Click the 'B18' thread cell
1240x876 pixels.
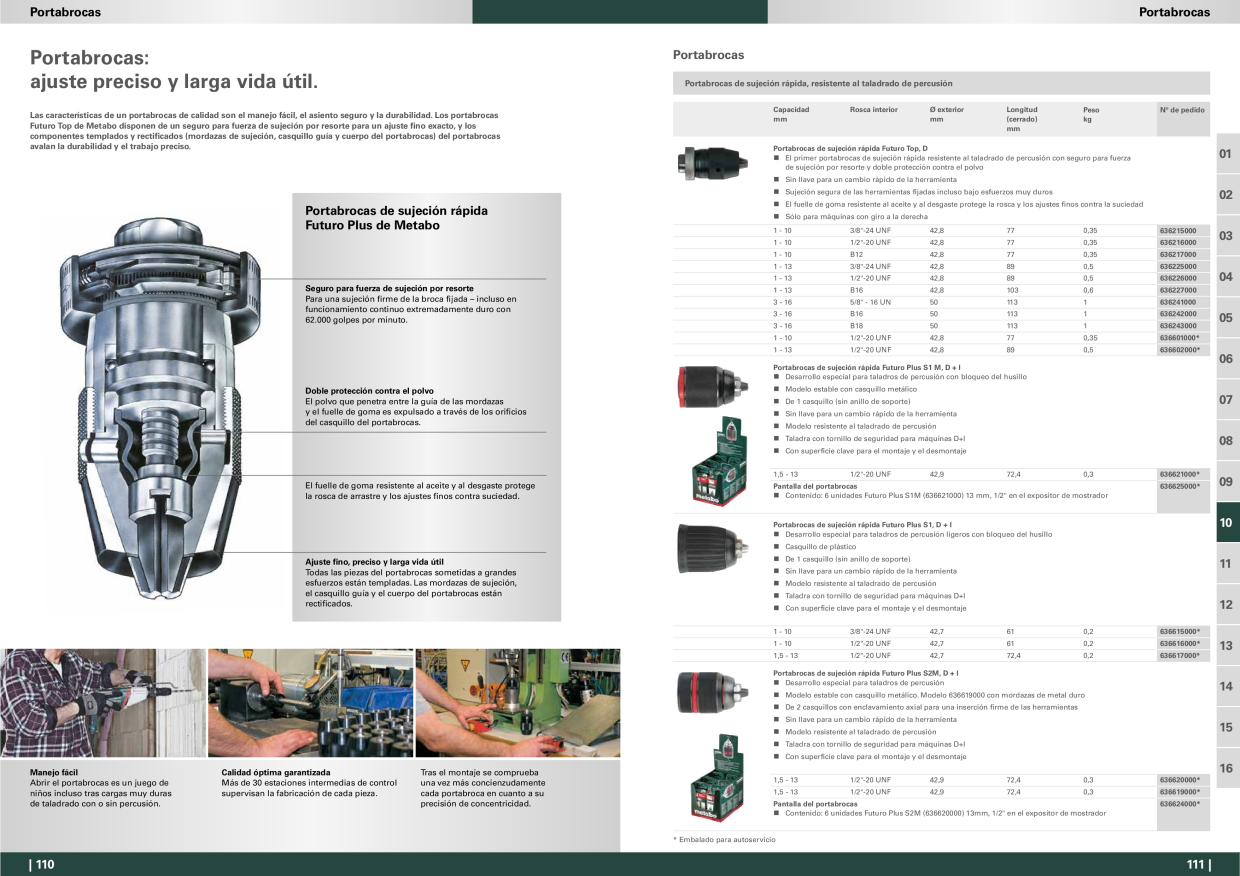point(856,326)
